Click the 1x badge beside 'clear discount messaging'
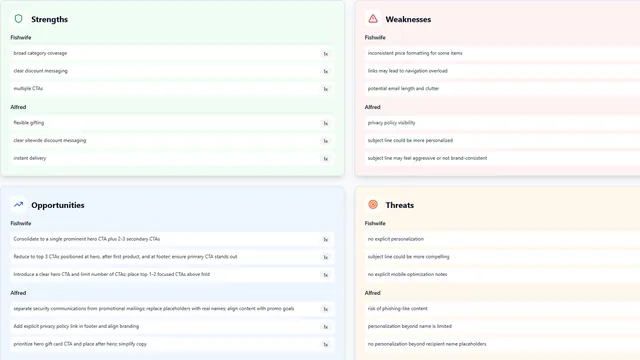640x360 pixels. [x=325, y=71]
